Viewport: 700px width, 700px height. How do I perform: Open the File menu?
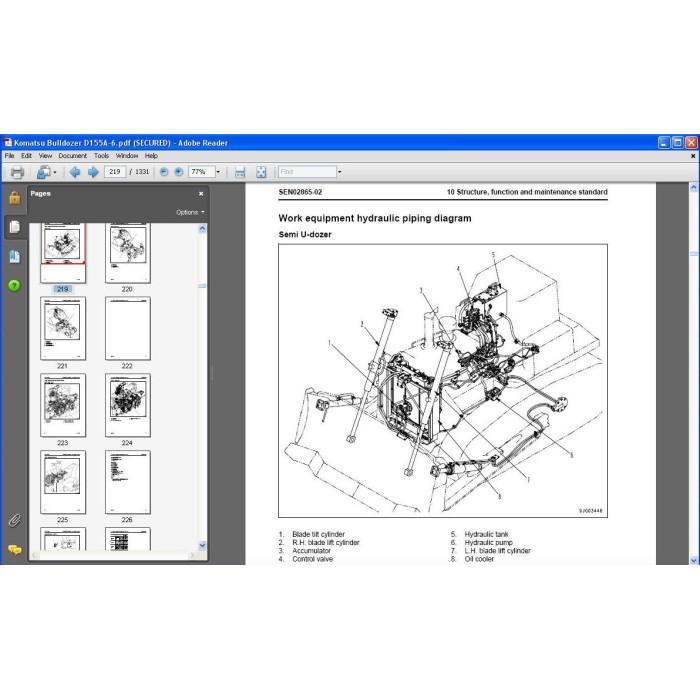point(9,156)
